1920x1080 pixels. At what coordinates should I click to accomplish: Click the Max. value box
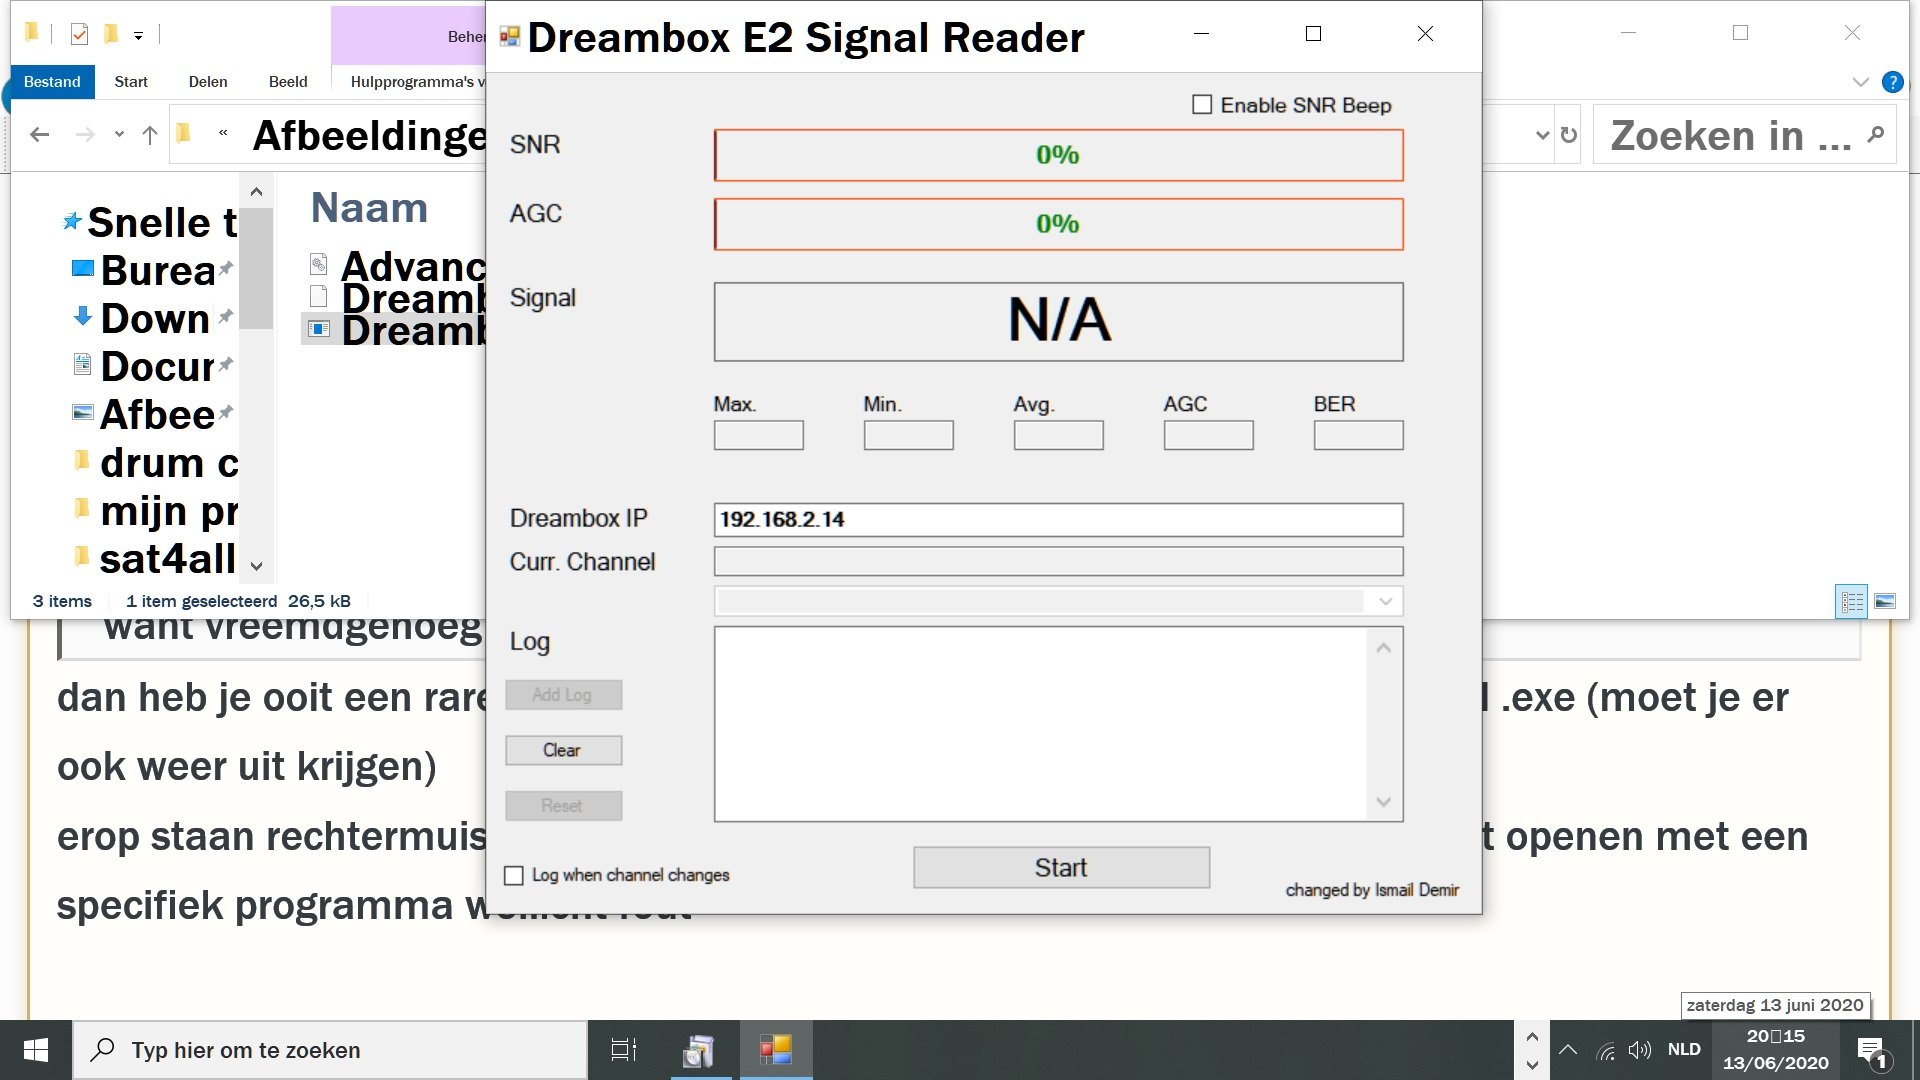coord(758,435)
